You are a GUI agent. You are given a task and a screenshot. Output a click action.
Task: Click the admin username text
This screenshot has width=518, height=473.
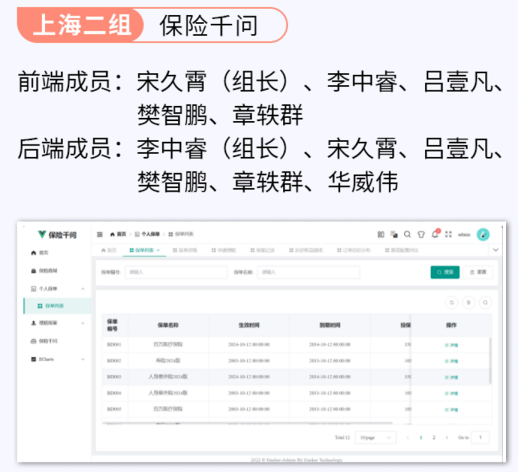pos(464,235)
